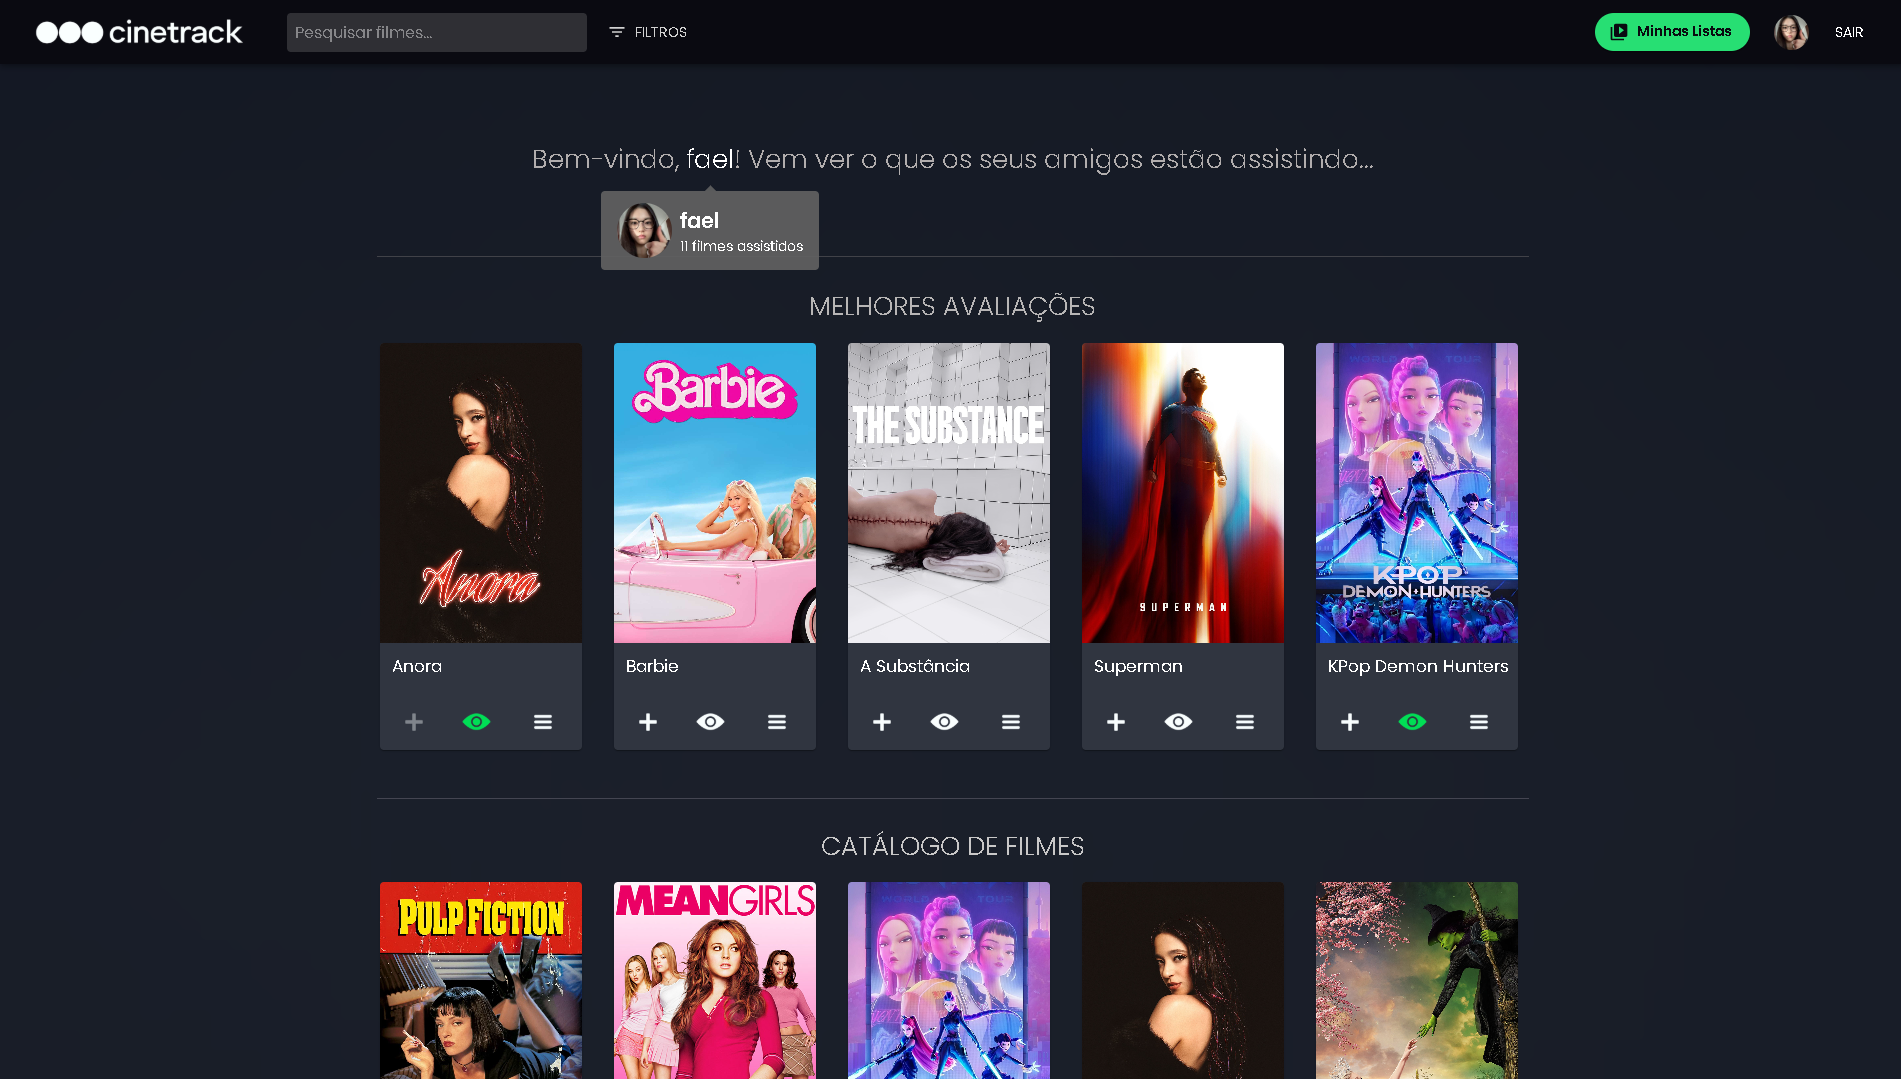Add Superman with the plus icon
The image size is (1901, 1079).
[1116, 722]
